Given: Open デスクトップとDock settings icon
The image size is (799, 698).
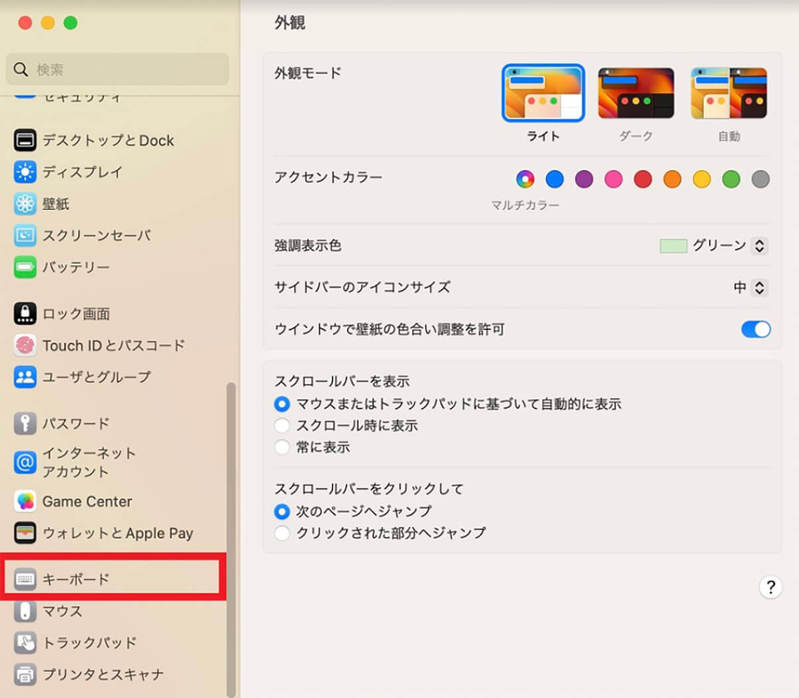Looking at the screenshot, I should point(25,140).
